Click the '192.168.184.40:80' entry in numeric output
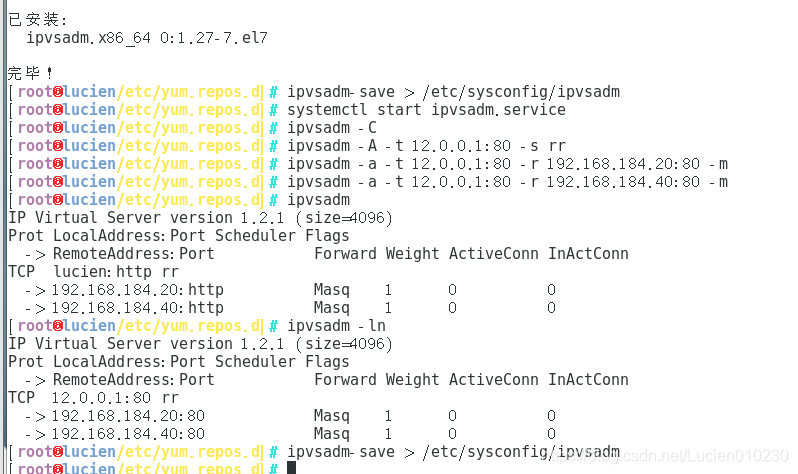Image resolution: width=798 pixels, height=474 pixels. [x=128, y=434]
